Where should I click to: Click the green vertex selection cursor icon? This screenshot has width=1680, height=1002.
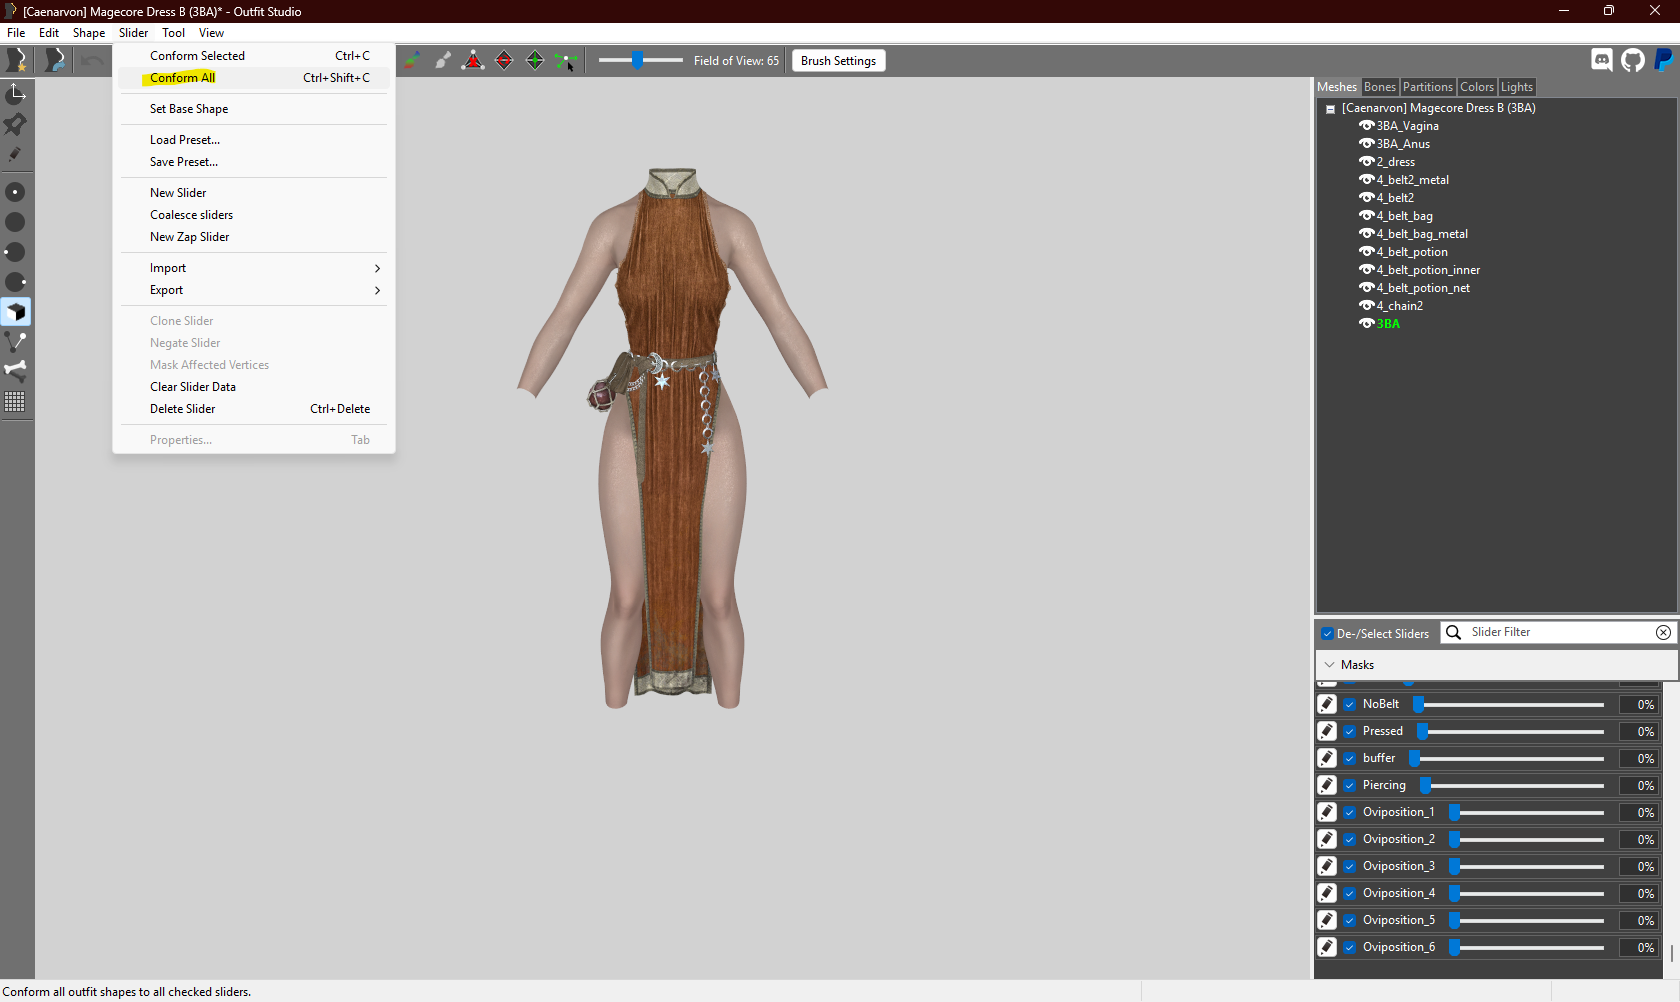point(566,61)
